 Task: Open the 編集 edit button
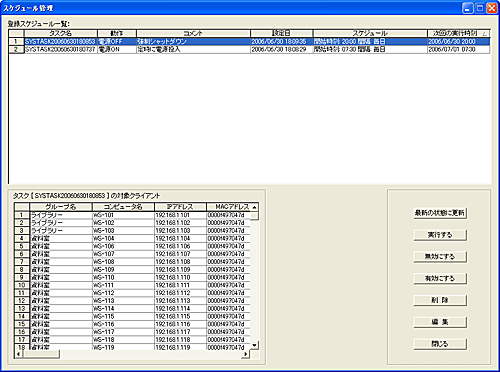point(440,322)
